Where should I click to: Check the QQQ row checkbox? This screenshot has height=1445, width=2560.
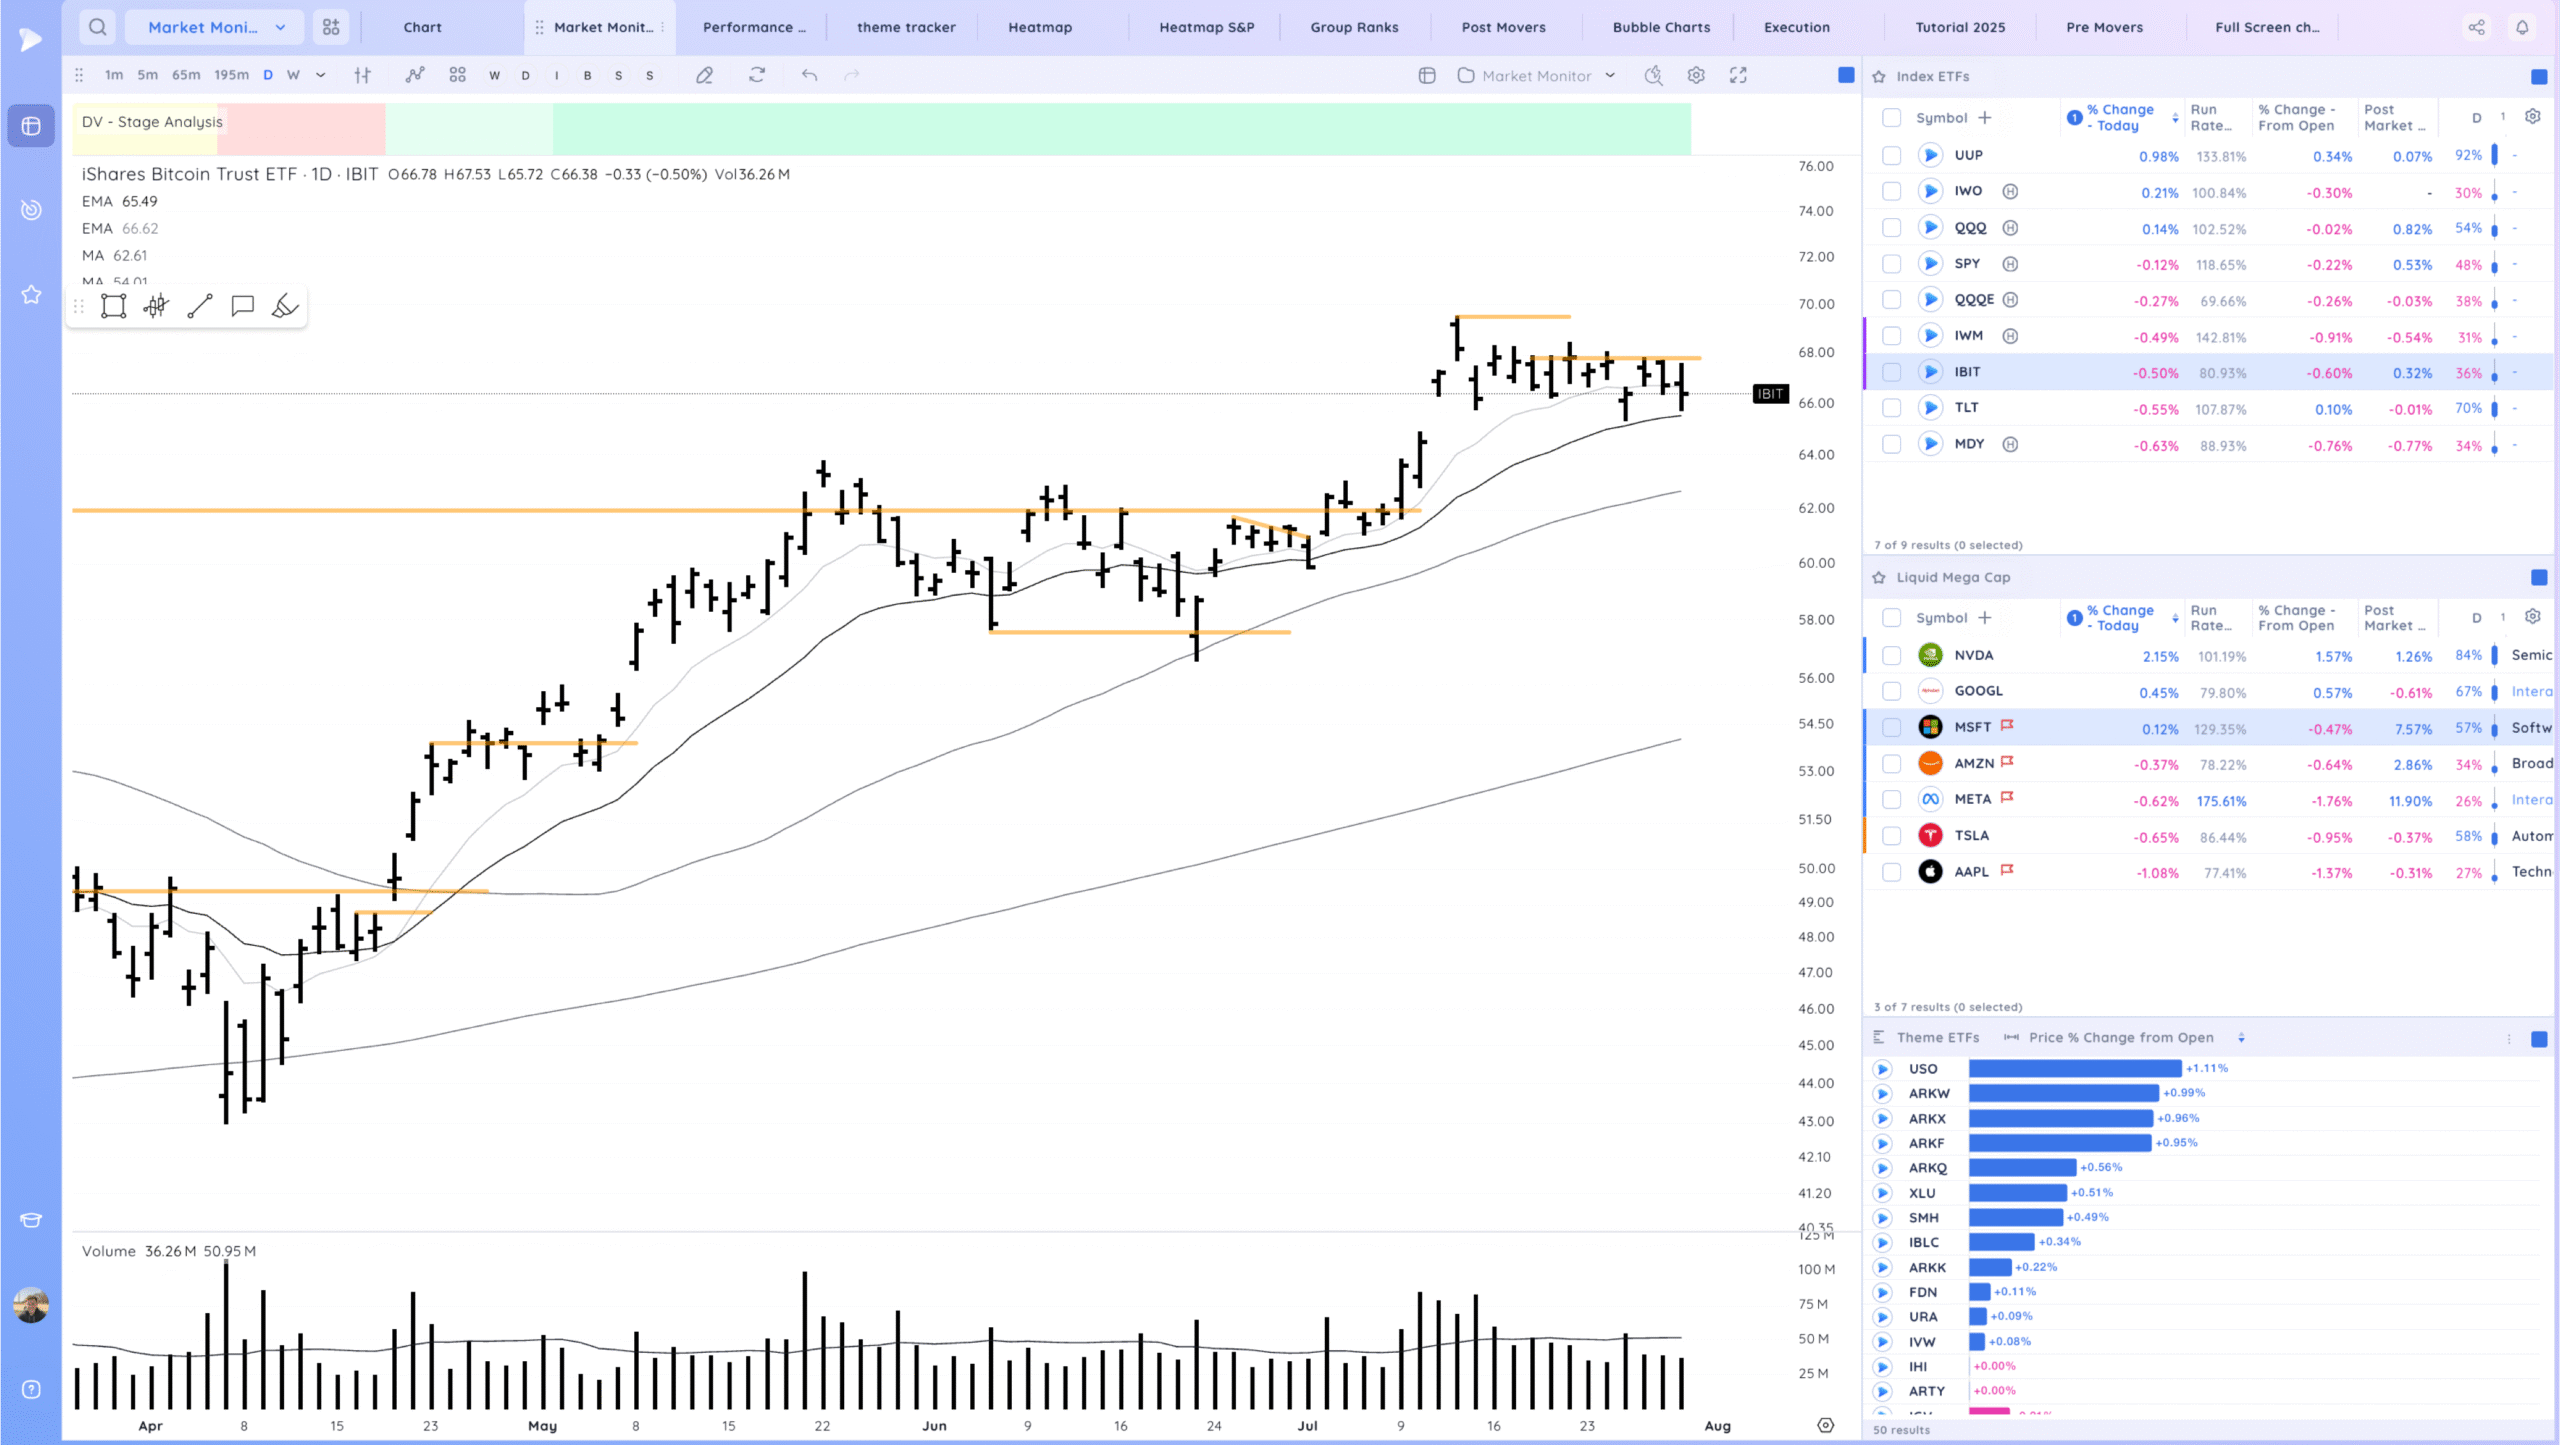coord(1891,228)
